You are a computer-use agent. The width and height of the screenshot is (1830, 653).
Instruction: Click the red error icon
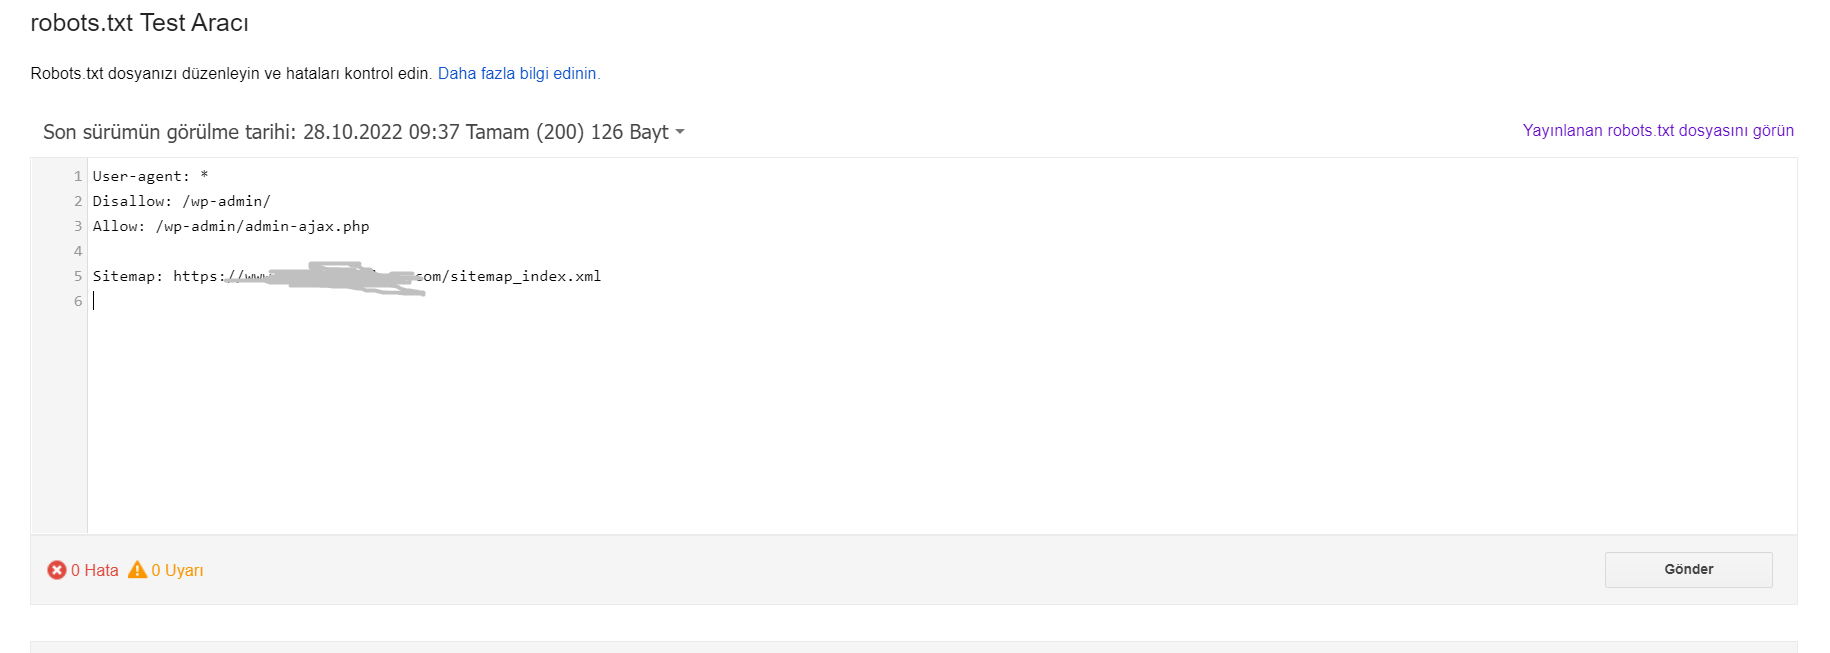[57, 570]
